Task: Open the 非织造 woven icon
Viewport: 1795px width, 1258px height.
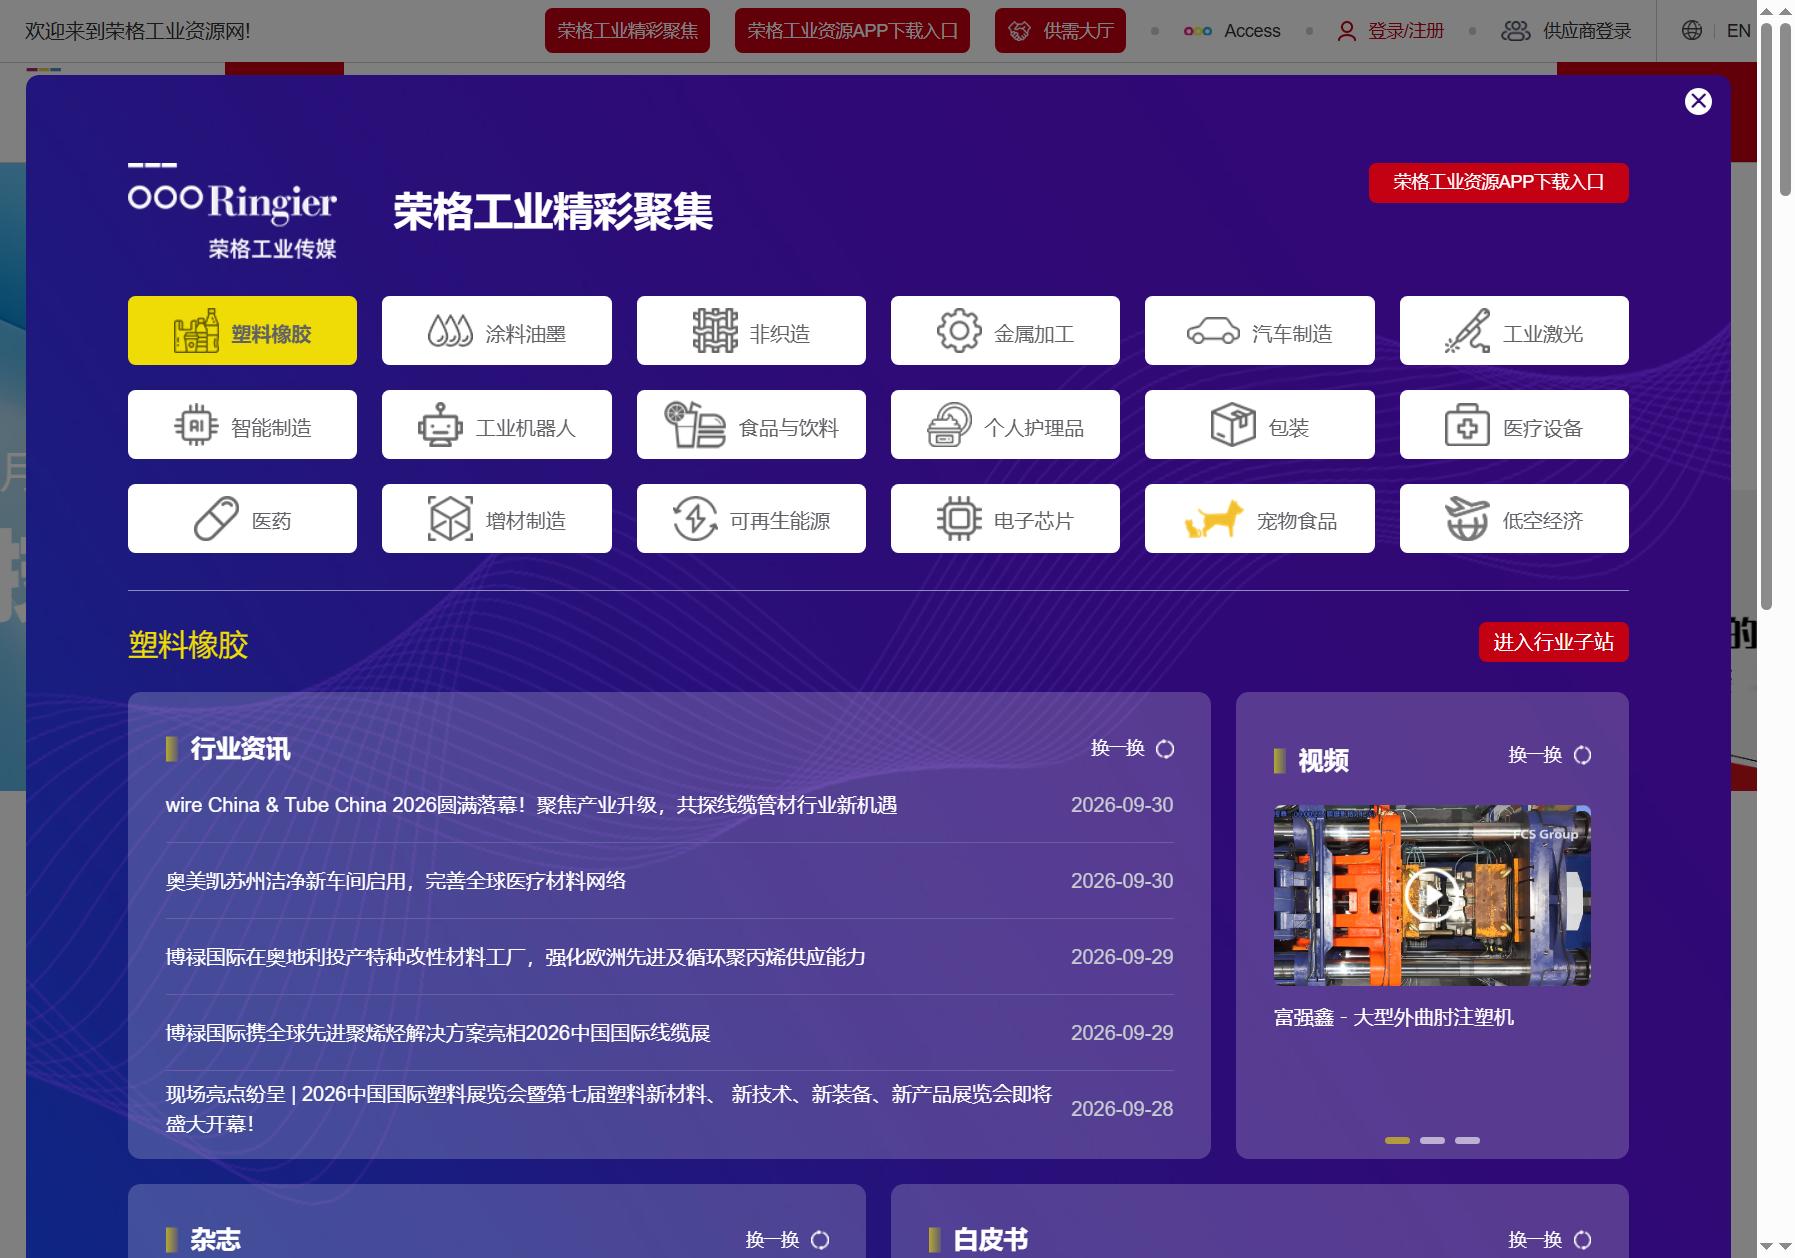Action: click(x=715, y=331)
